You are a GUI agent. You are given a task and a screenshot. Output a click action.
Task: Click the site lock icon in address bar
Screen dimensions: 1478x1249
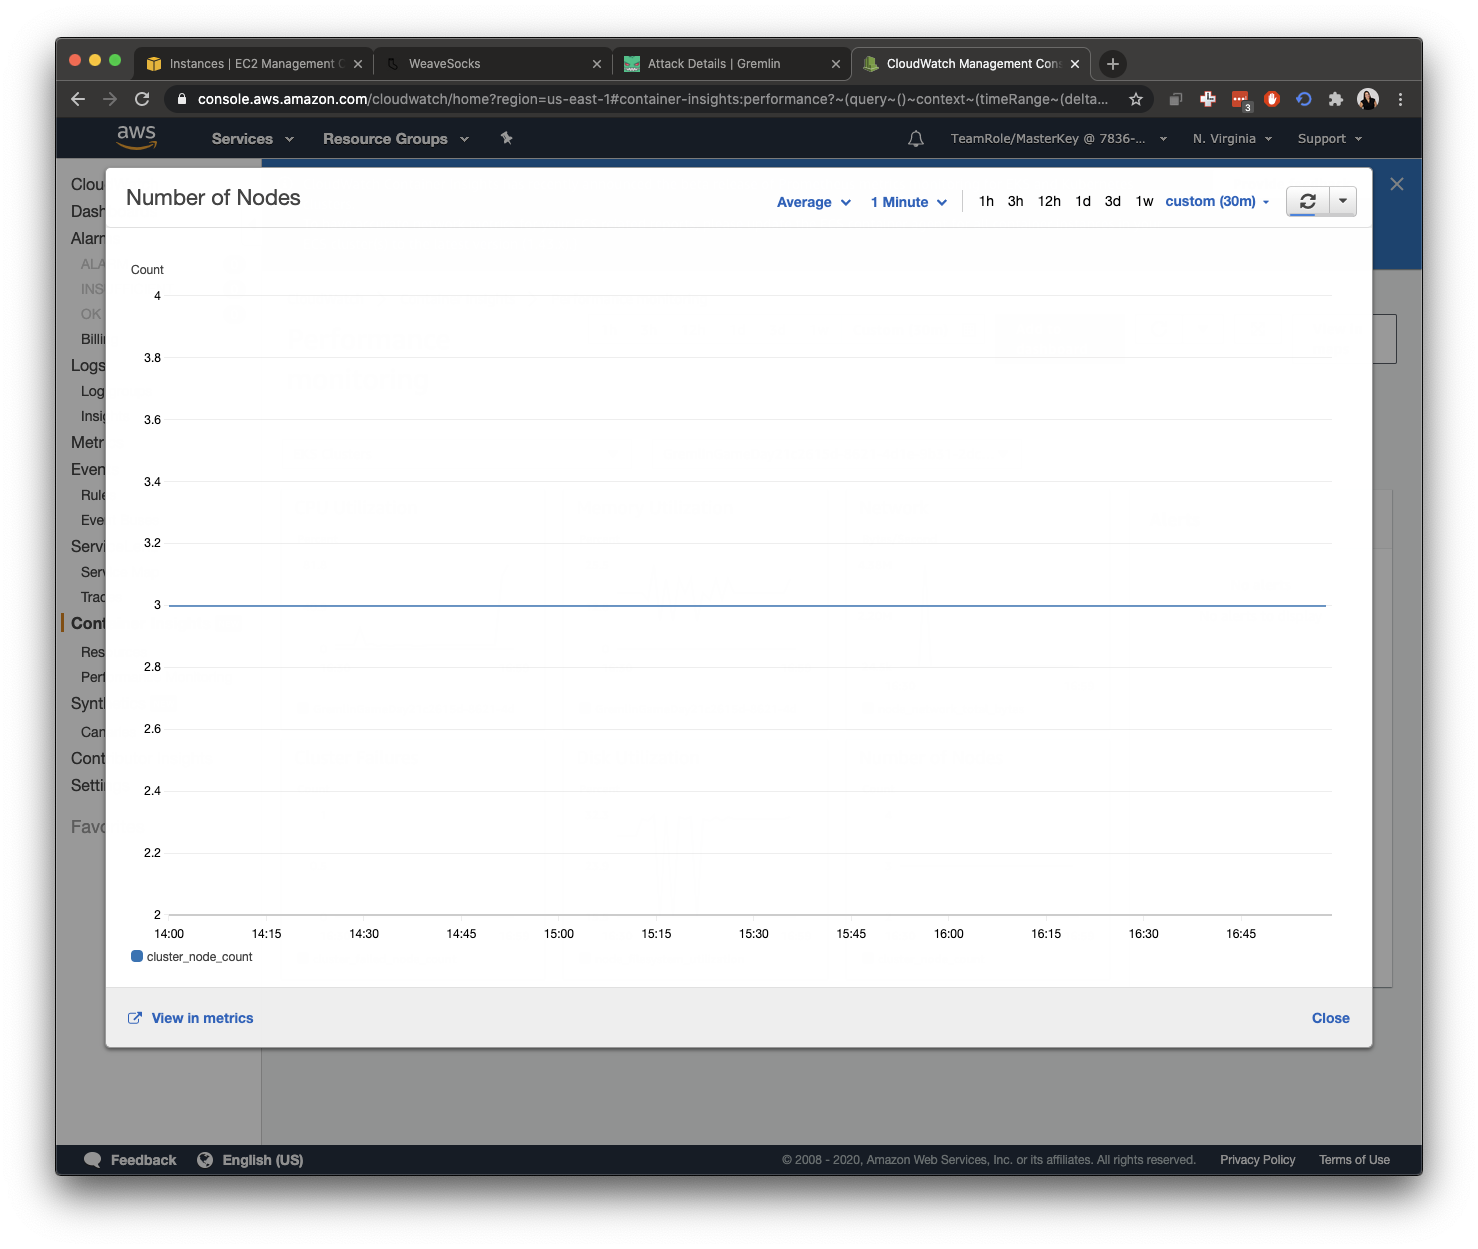[x=181, y=99]
